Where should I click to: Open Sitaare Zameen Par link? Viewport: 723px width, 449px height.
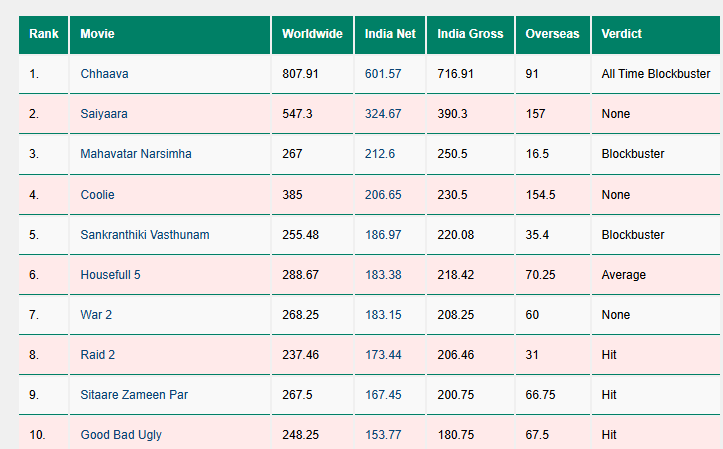tap(134, 395)
